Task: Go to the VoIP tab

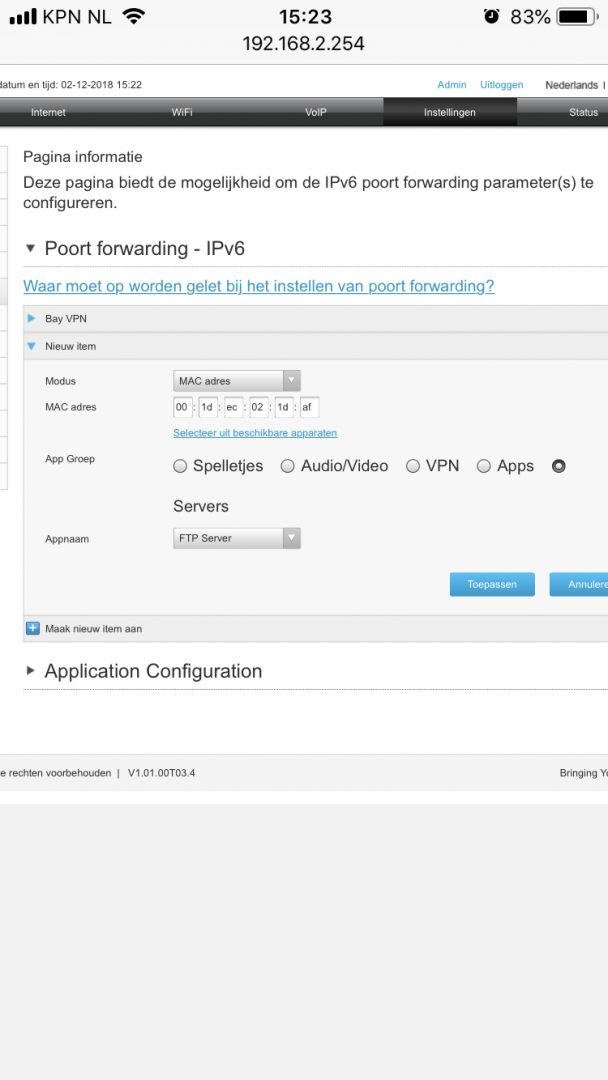Action: coord(316,112)
